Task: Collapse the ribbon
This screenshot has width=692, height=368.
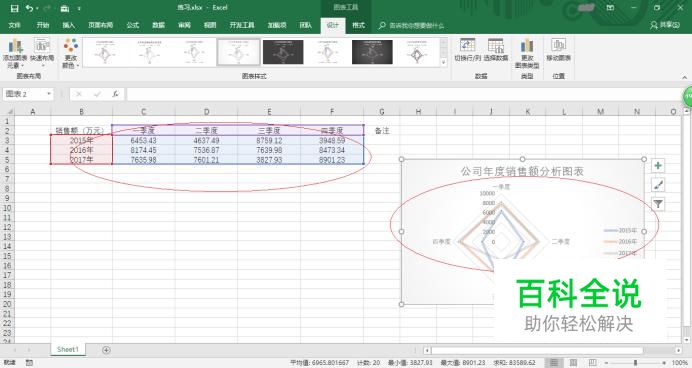Action: coord(684,78)
